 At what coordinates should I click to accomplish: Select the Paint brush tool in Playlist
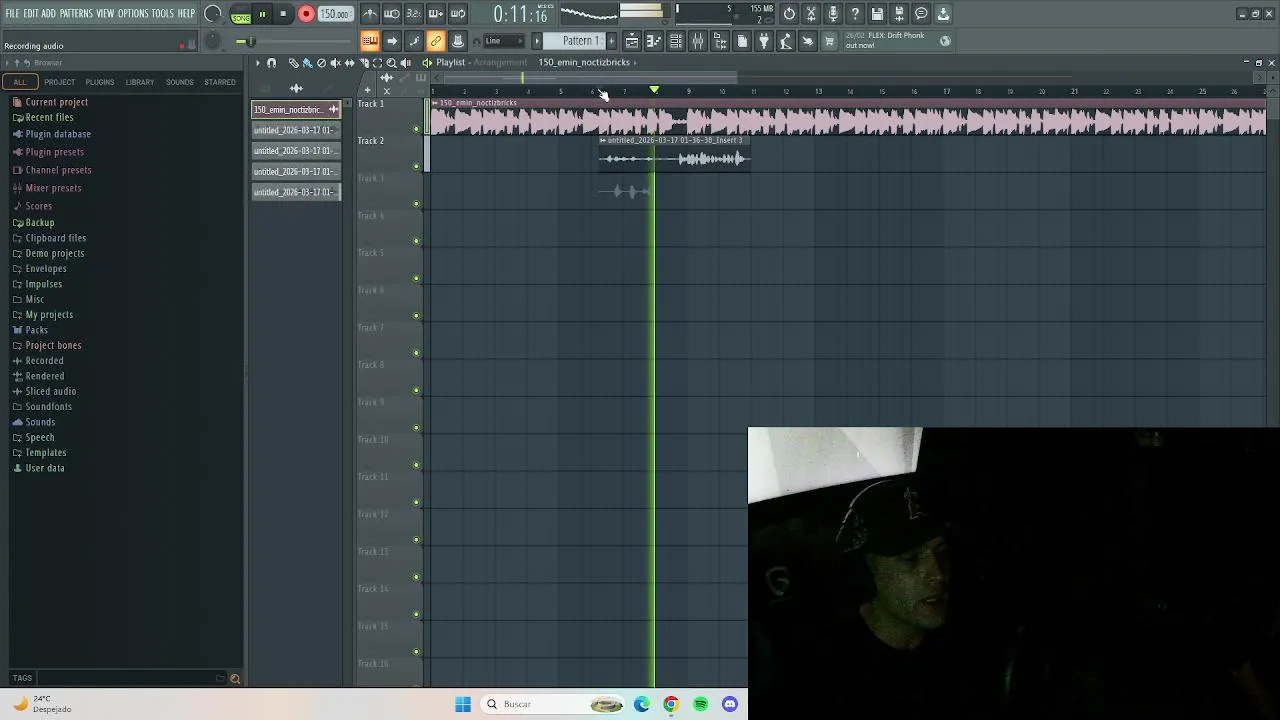(x=307, y=63)
